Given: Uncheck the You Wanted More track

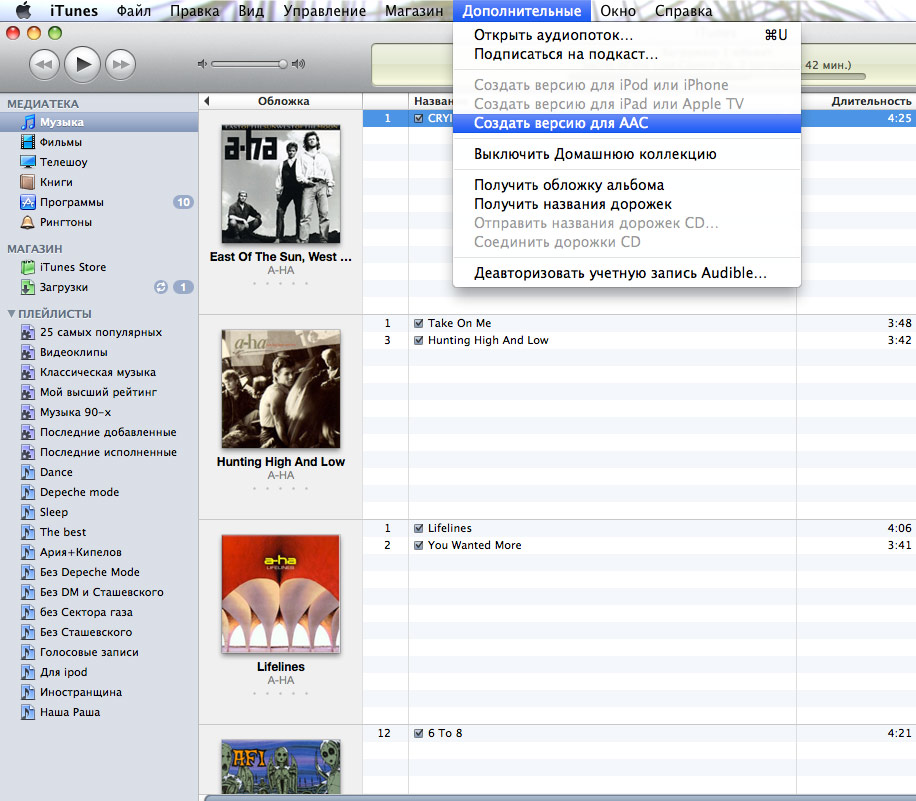Looking at the screenshot, I should (x=418, y=545).
